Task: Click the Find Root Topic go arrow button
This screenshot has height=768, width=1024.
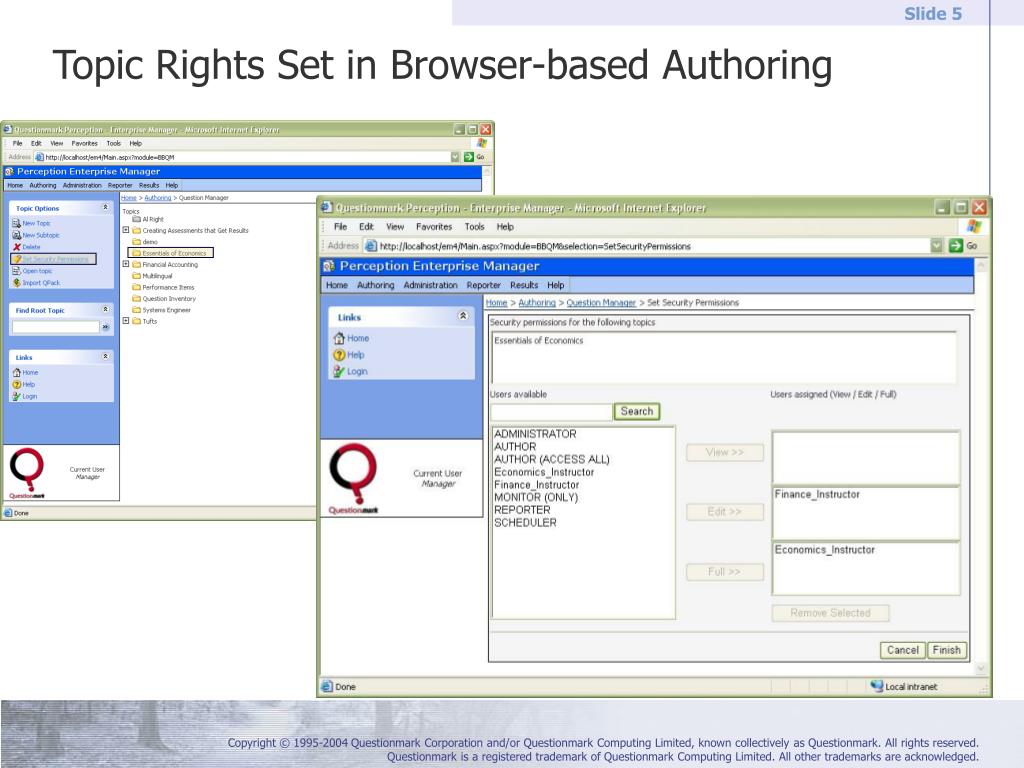Action: tap(105, 327)
